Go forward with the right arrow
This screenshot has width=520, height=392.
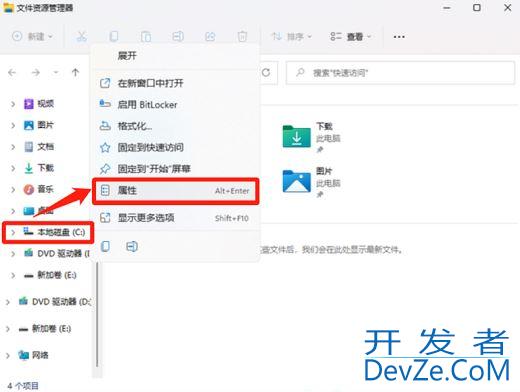click(x=35, y=72)
